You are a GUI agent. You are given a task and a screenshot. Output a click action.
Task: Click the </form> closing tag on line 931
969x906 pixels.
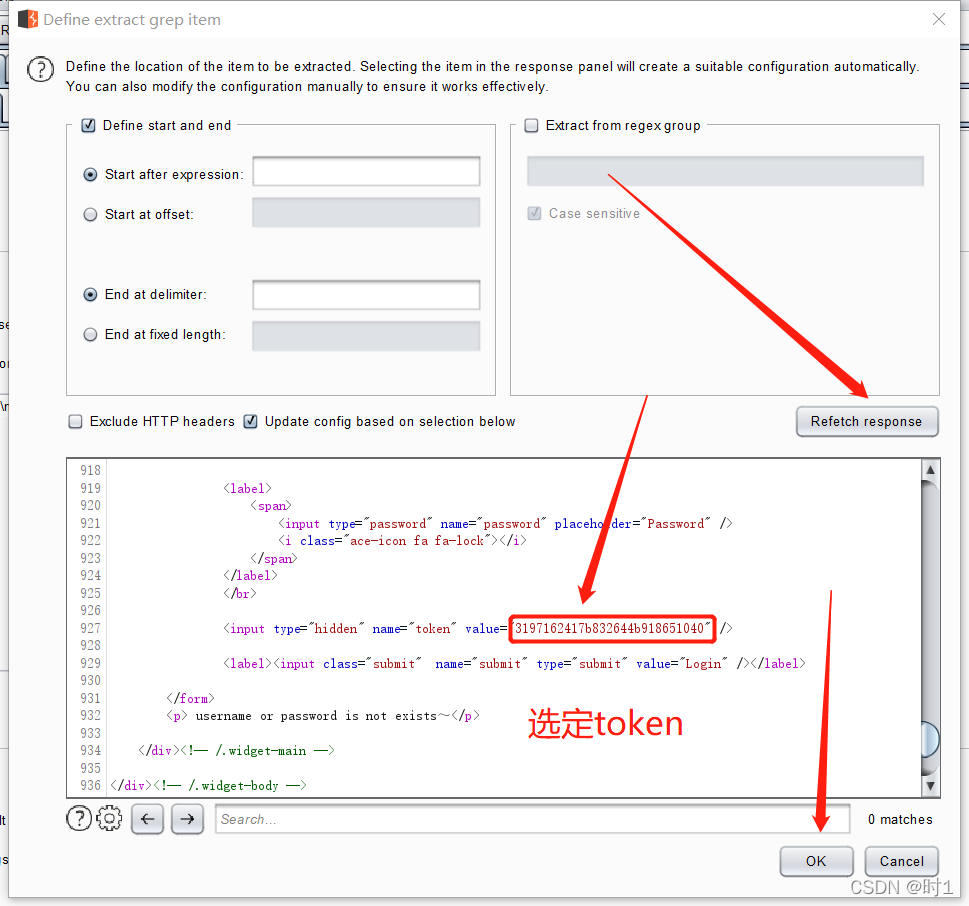point(190,698)
